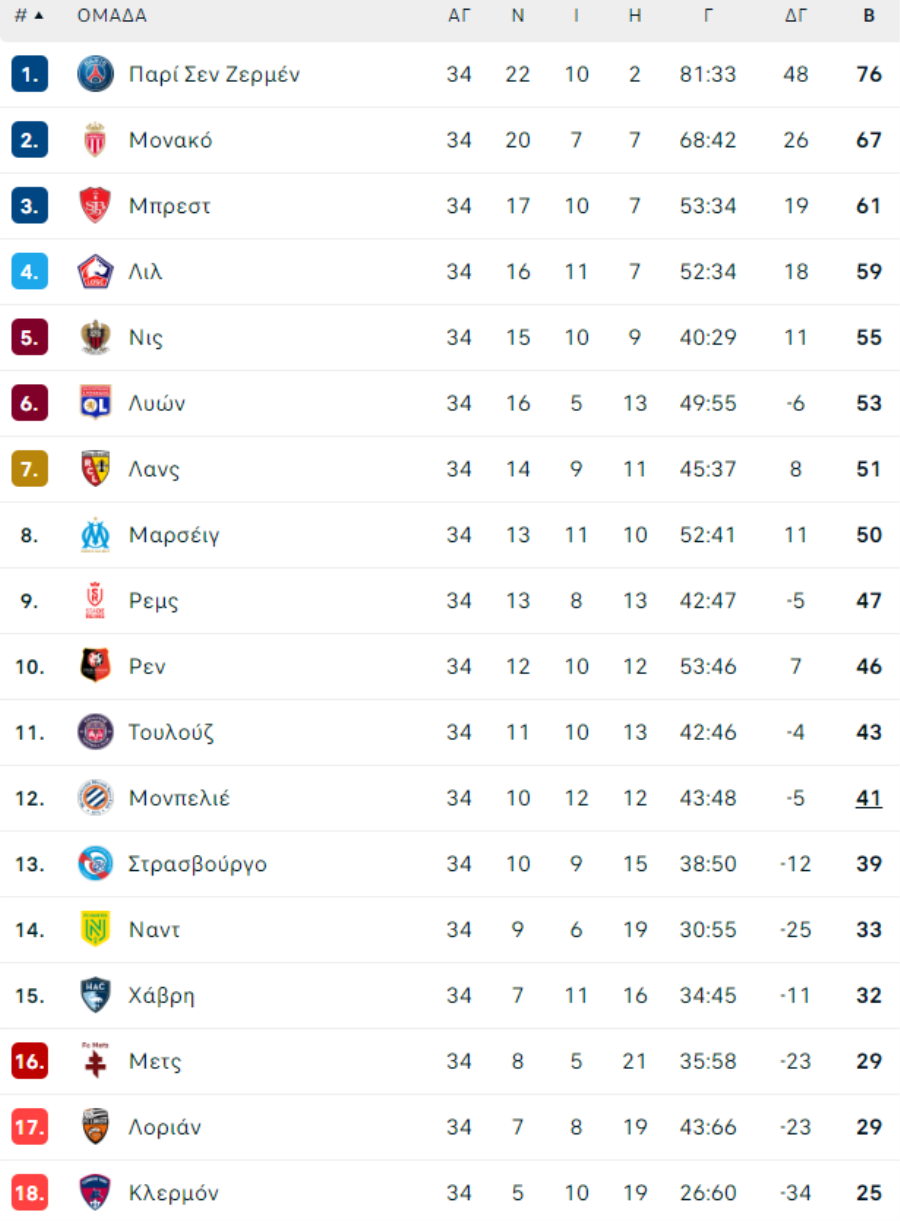Image resolution: width=900 pixels, height=1221 pixels.
Task: Select the light blue position 4 badge
Action: [30, 272]
